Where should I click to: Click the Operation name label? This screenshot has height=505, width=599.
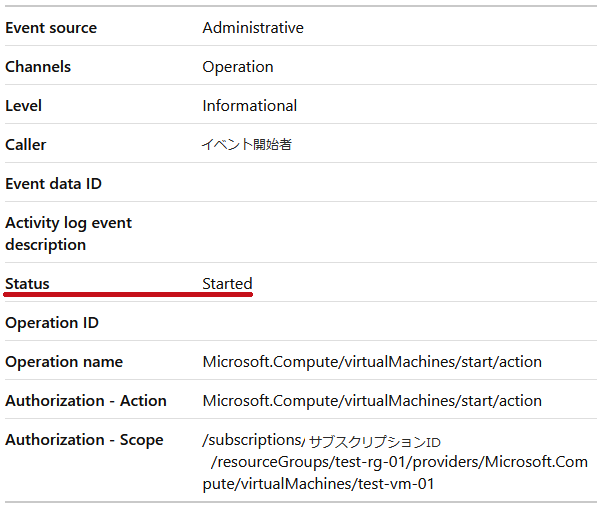pyautogui.click(x=64, y=362)
